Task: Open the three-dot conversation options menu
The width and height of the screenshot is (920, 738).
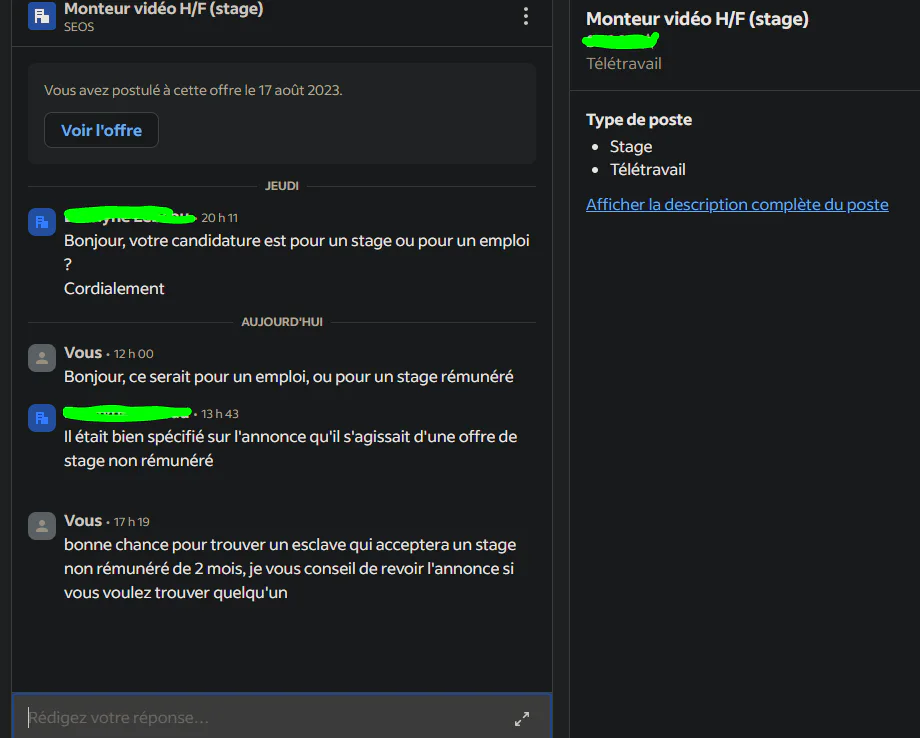Action: (x=526, y=16)
